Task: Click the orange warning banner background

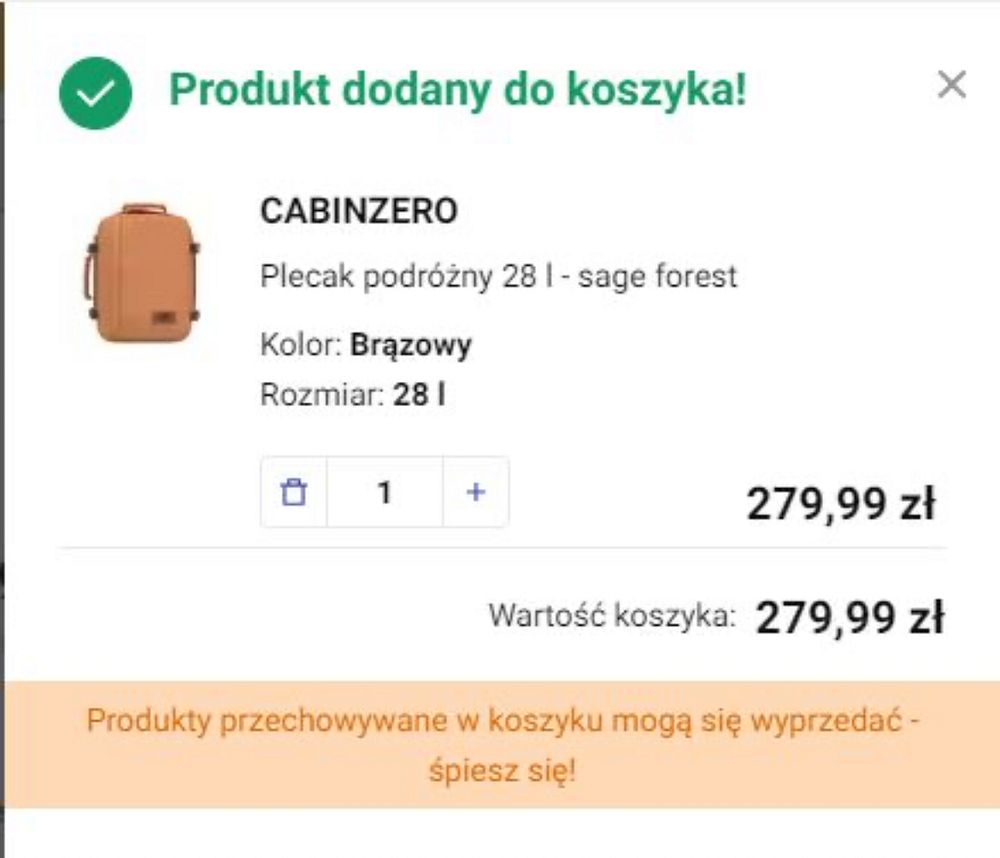Action: 503,744
